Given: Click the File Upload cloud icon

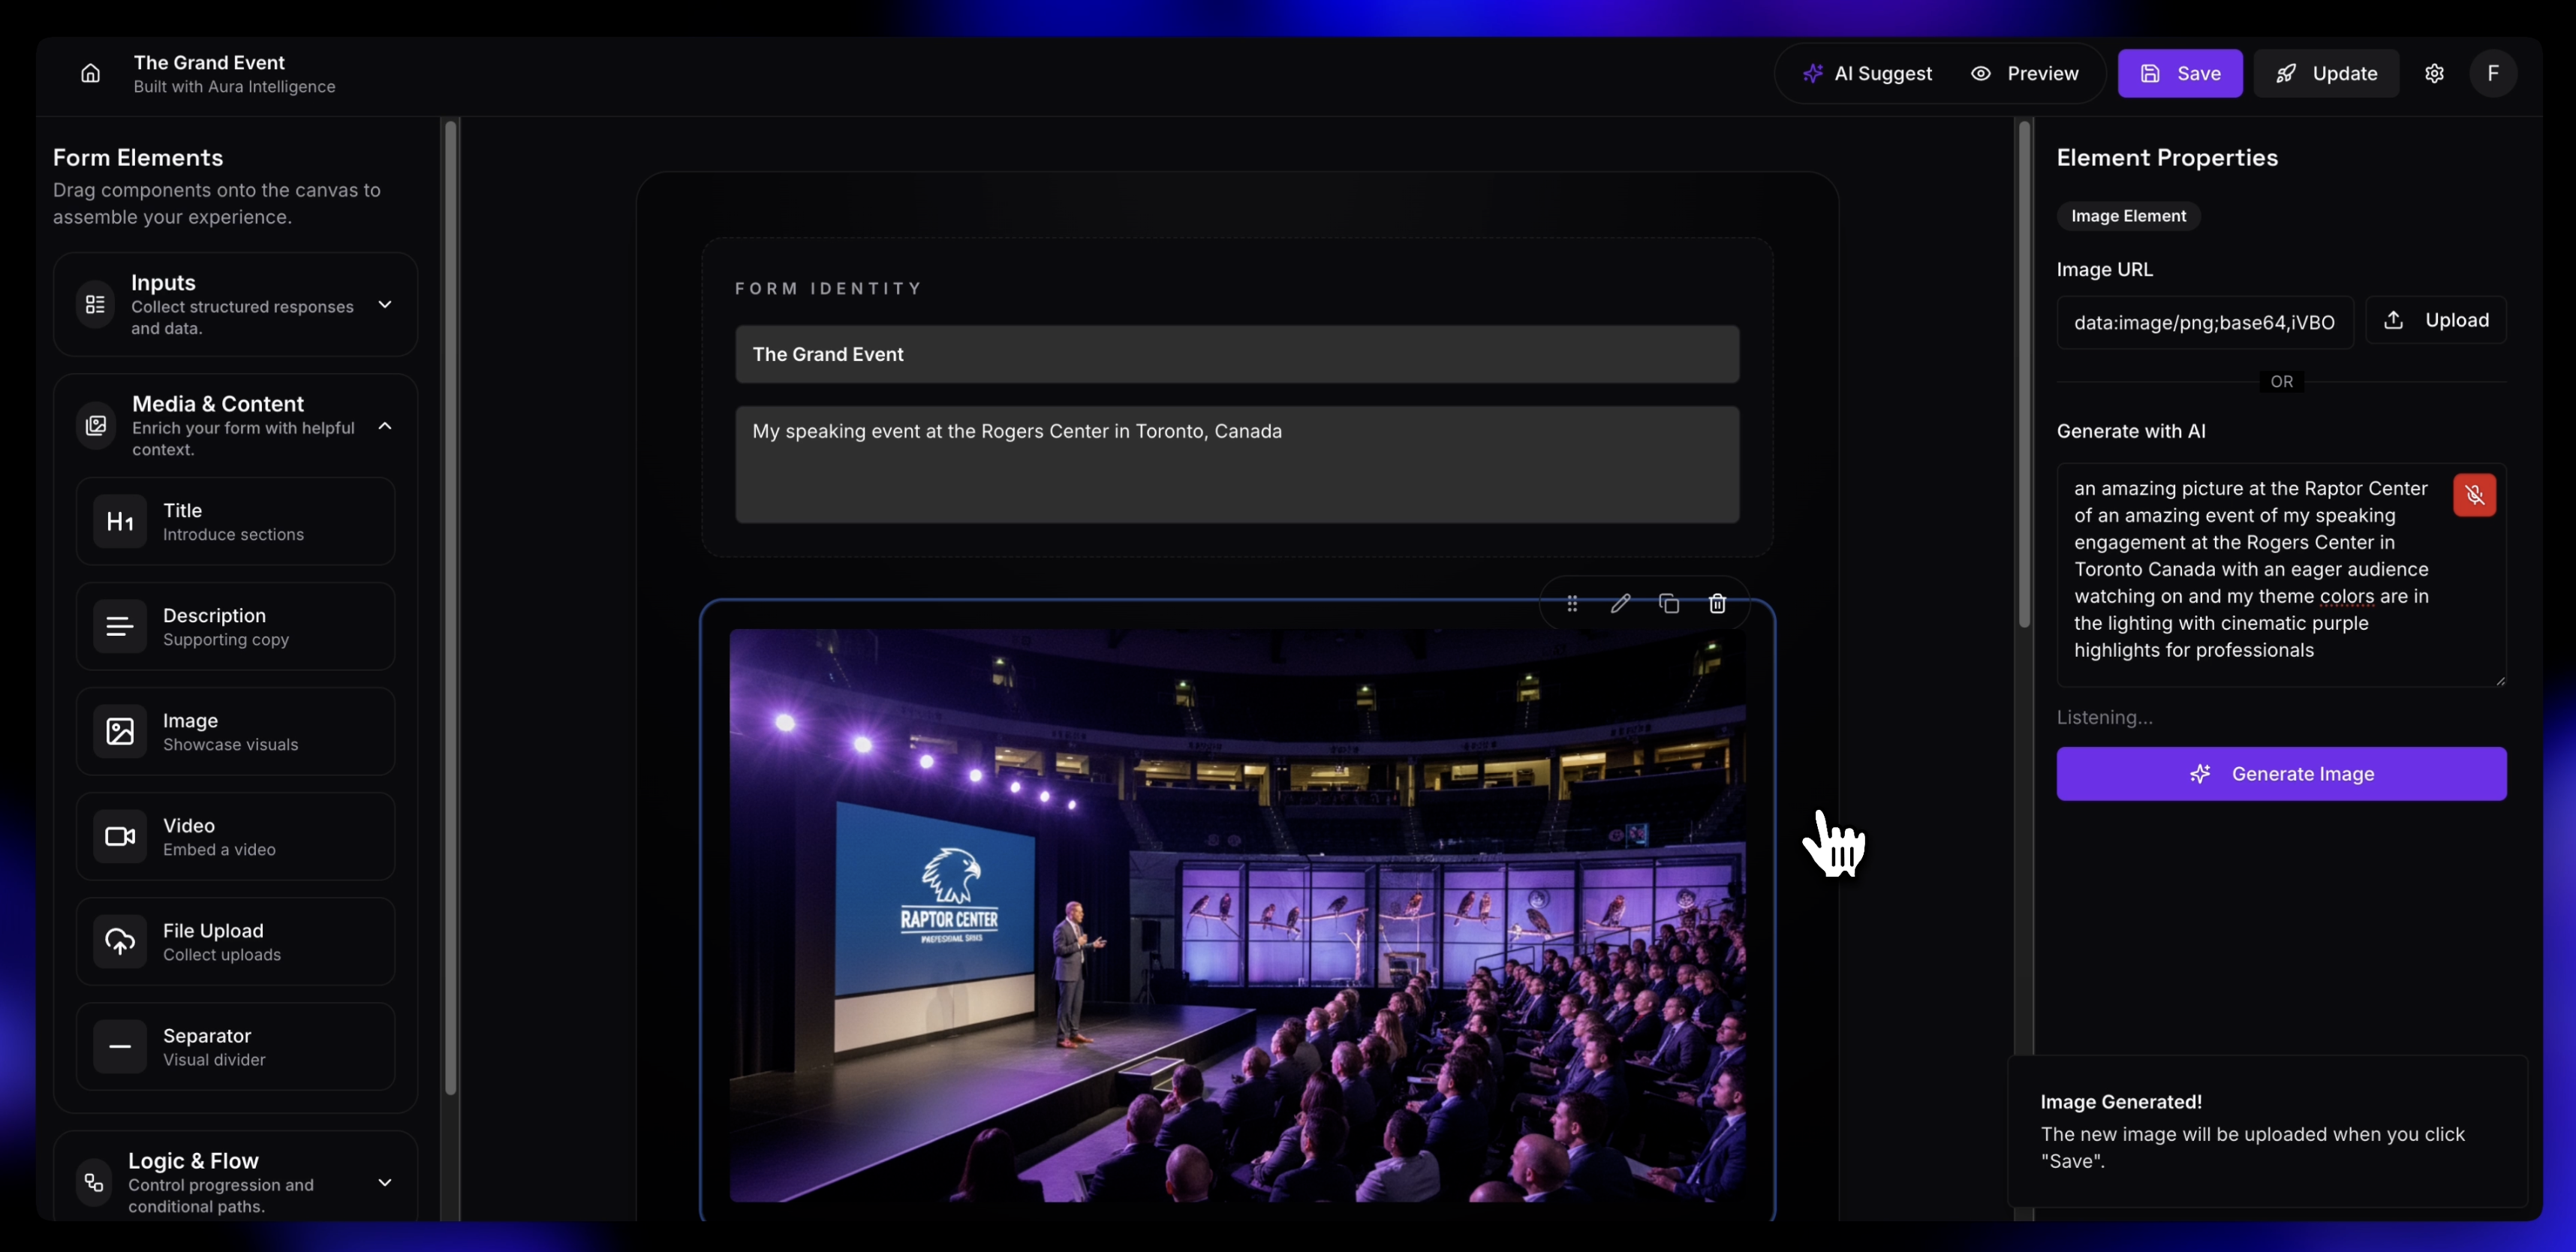Looking at the screenshot, I should (120, 941).
